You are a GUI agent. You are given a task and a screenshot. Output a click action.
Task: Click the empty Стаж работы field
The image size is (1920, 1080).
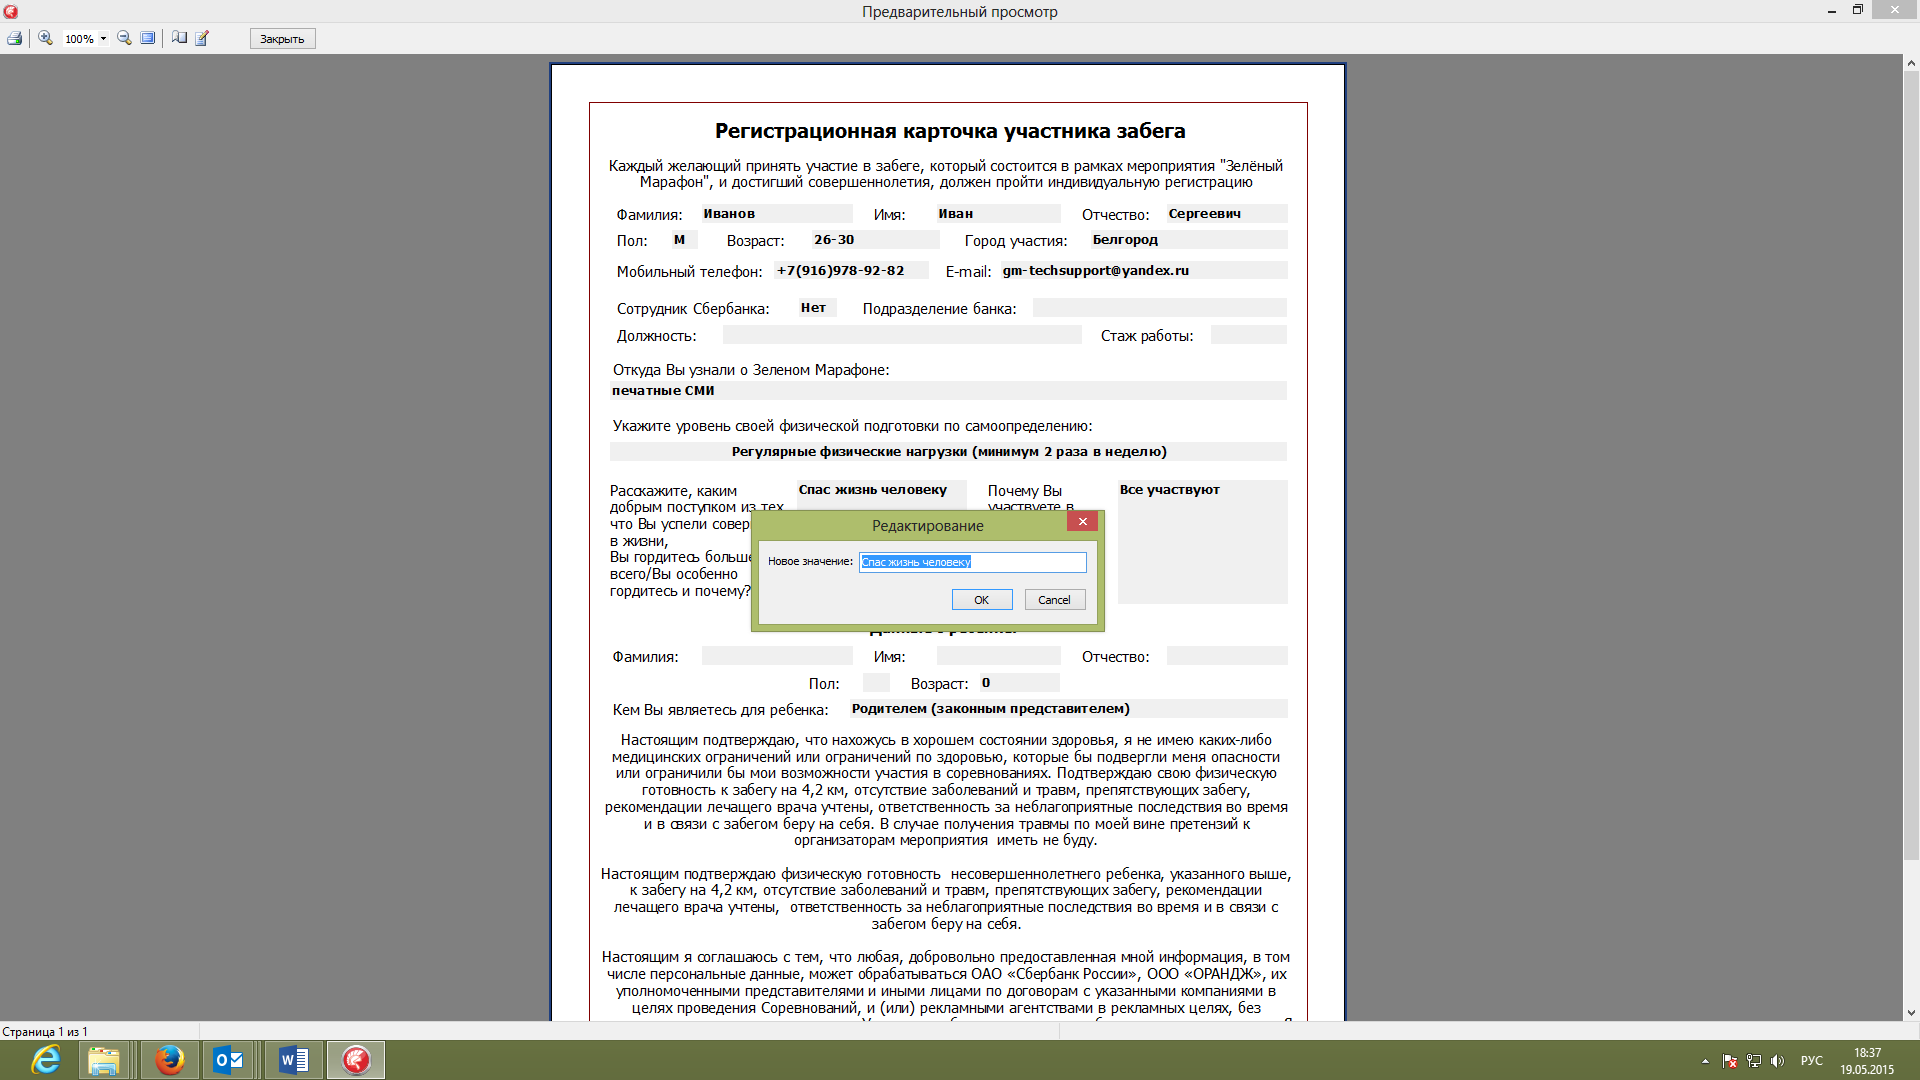point(1249,335)
